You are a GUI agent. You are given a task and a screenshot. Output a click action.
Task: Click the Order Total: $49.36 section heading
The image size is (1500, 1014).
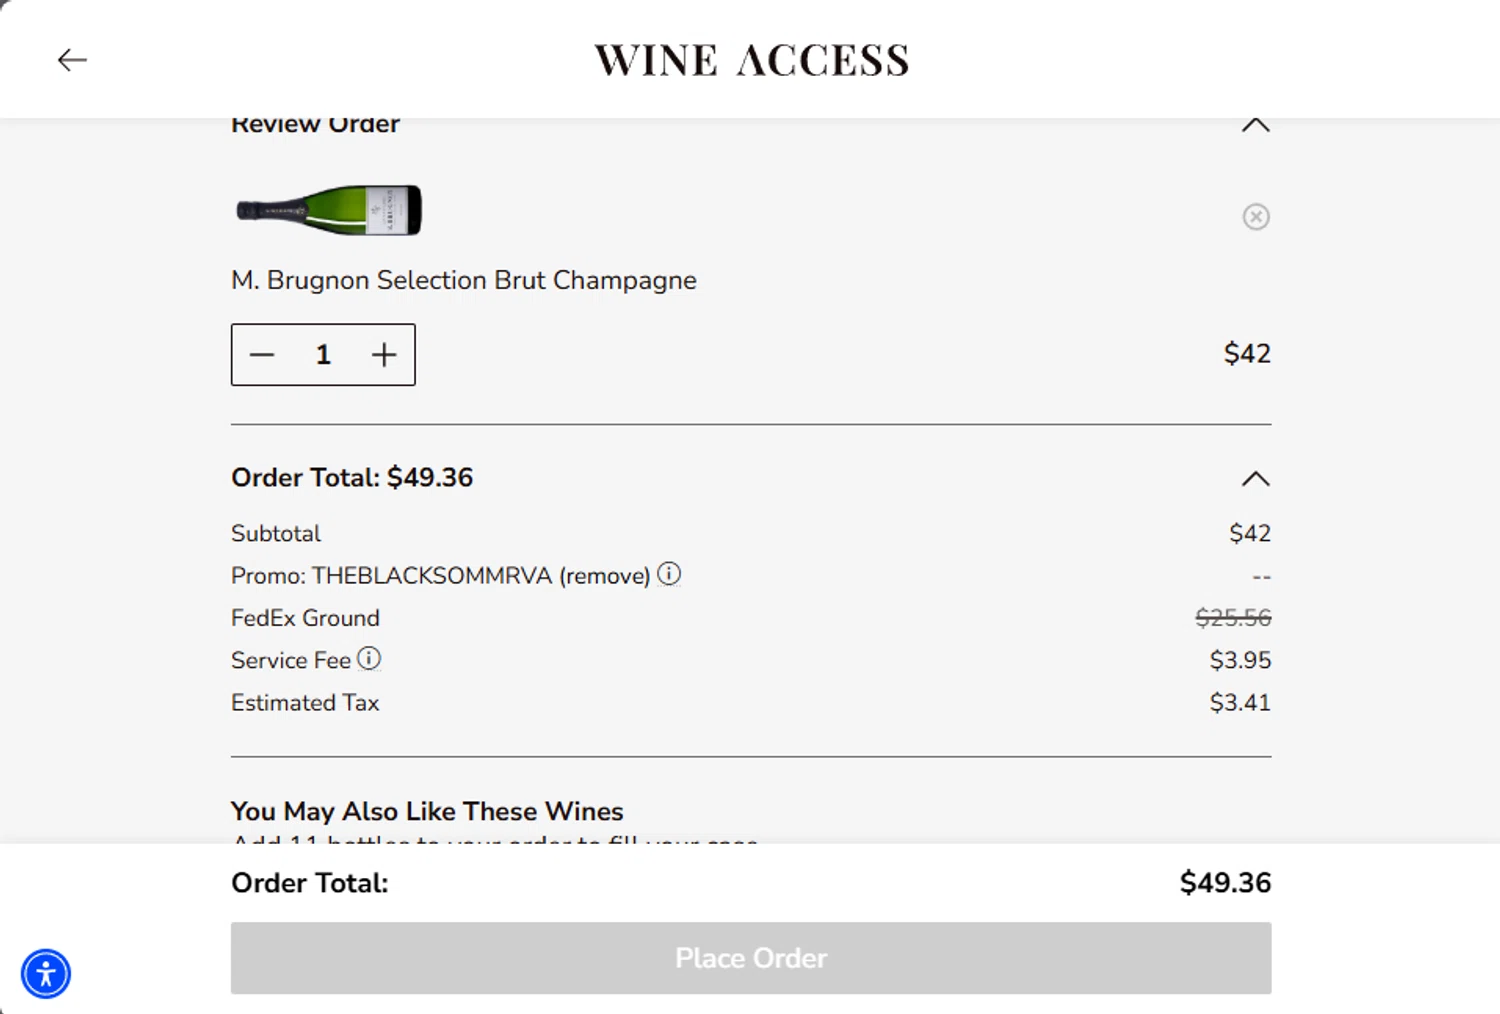click(x=352, y=478)
